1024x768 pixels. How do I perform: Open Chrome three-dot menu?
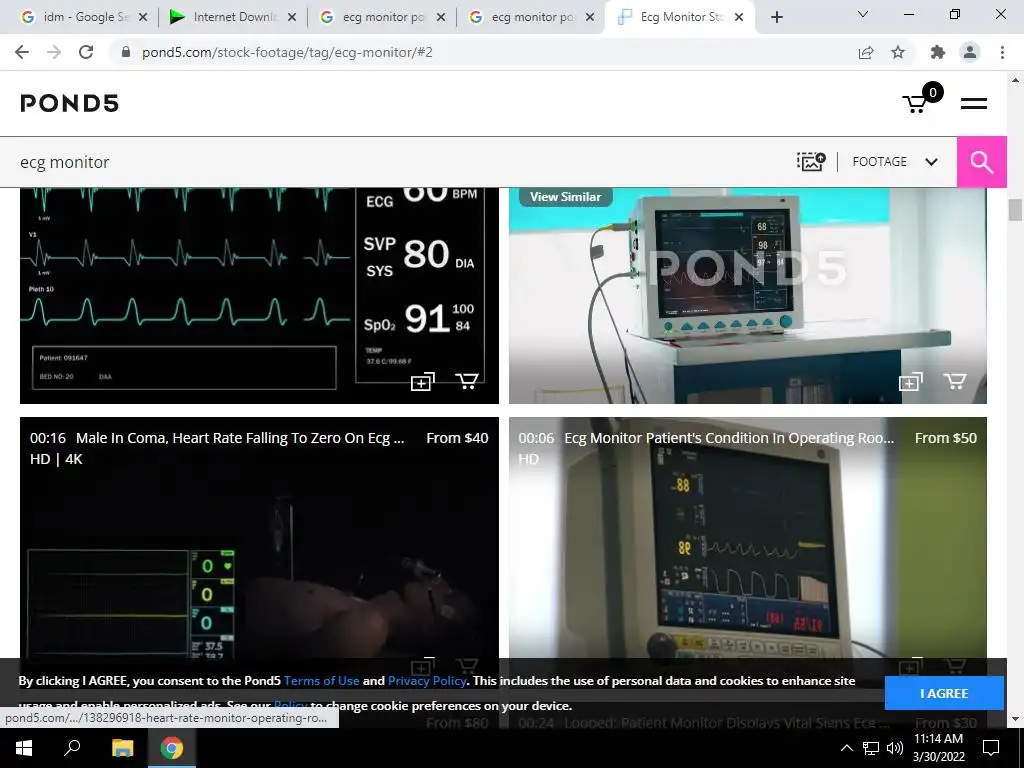[x=1002, y=52]
